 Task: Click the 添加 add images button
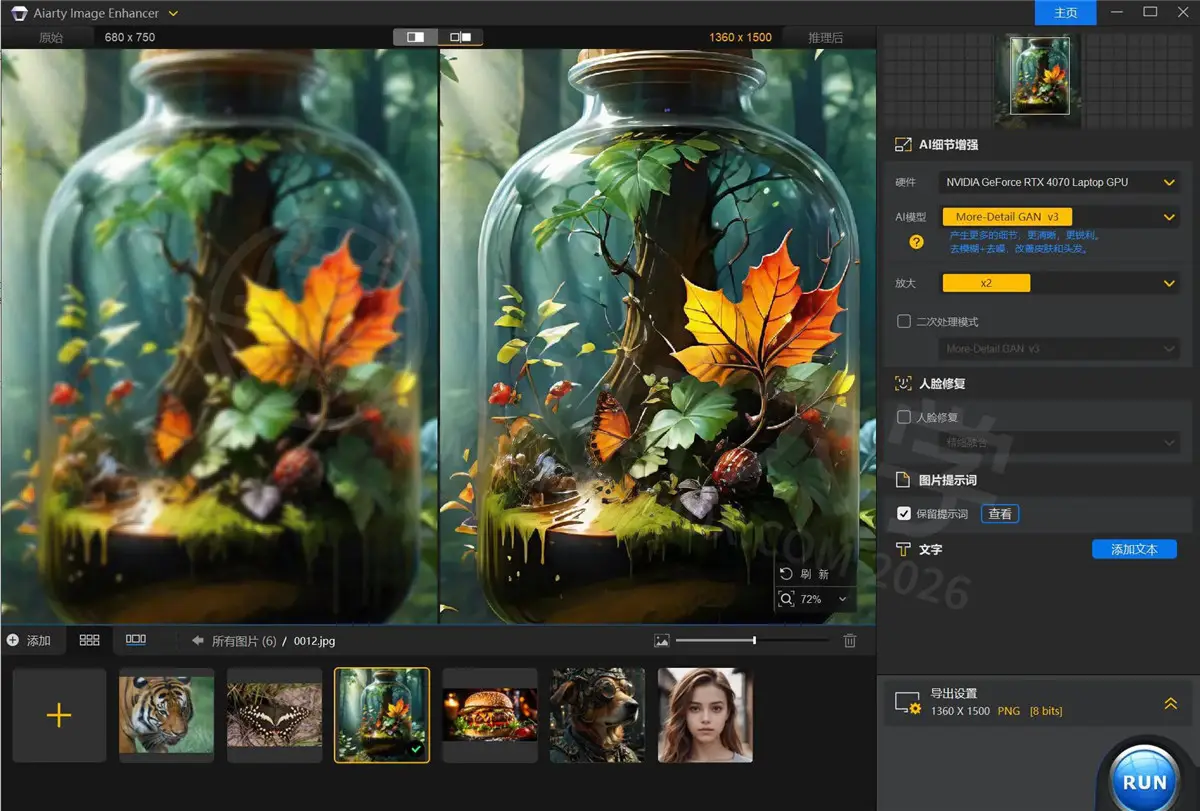29,640
